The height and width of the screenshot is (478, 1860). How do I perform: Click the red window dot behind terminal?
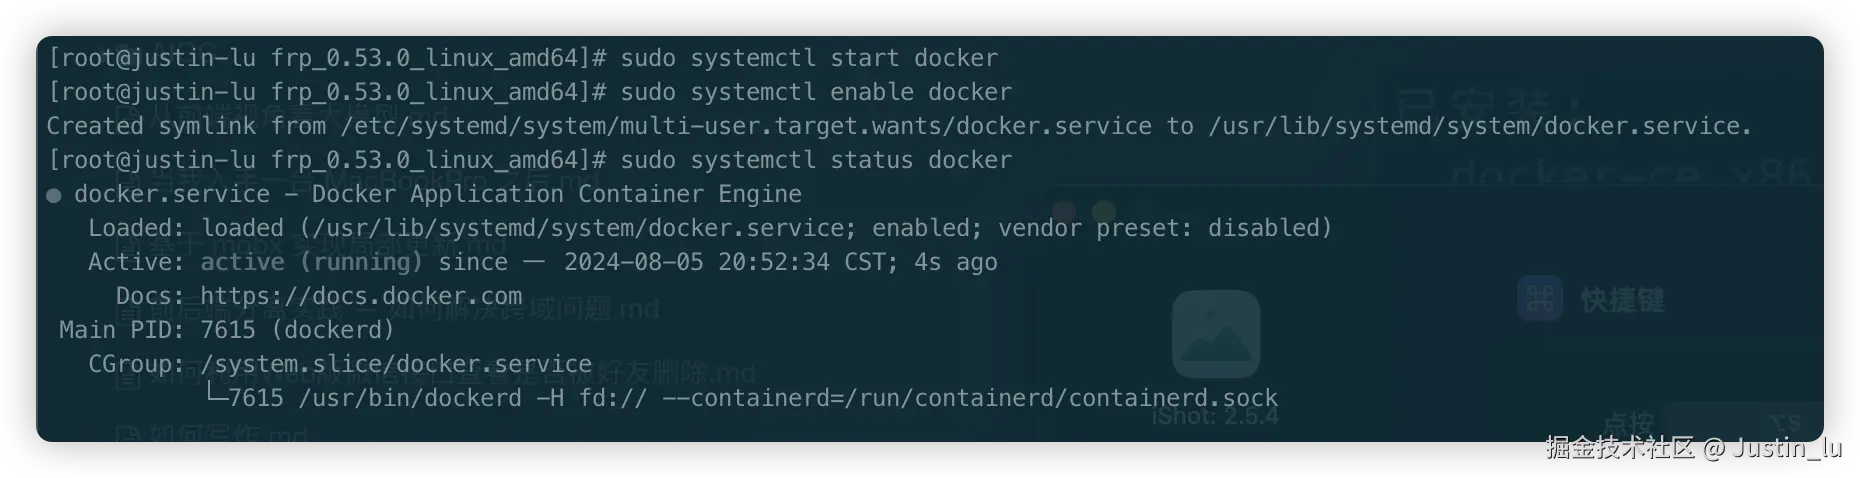(1064, 211)
